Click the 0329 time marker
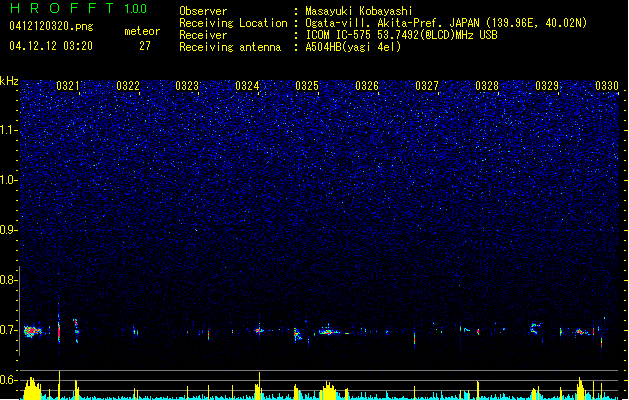Screen dimensions: 629x400 (x=547, y=85)
